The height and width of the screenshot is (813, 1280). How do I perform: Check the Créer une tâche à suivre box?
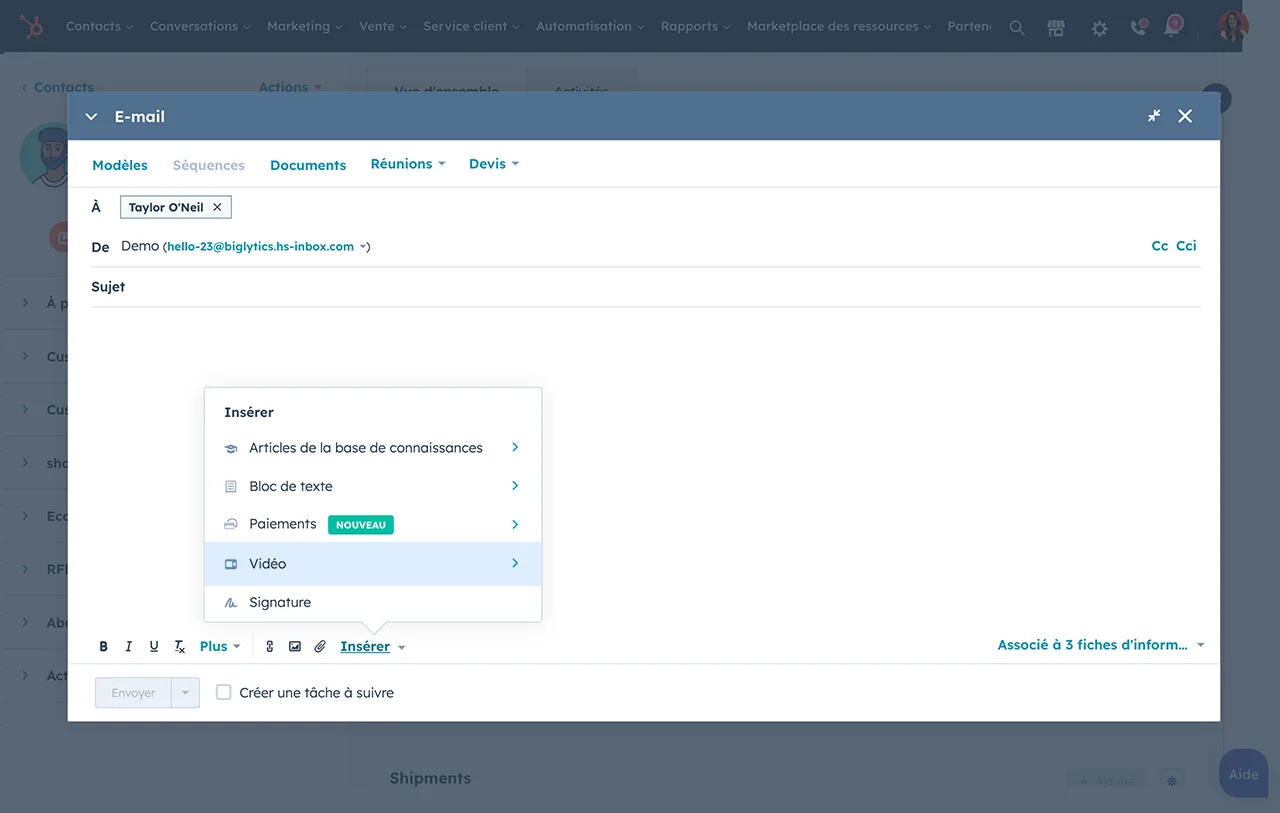[224, 692]
